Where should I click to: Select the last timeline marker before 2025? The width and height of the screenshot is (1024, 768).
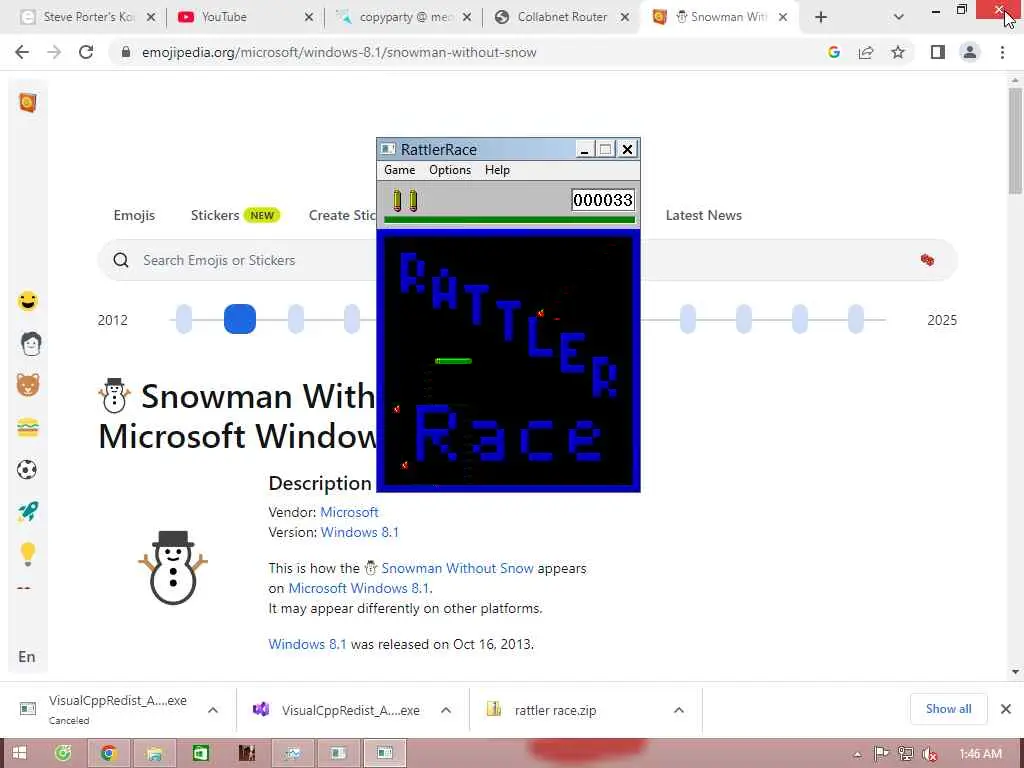[856, 319]
